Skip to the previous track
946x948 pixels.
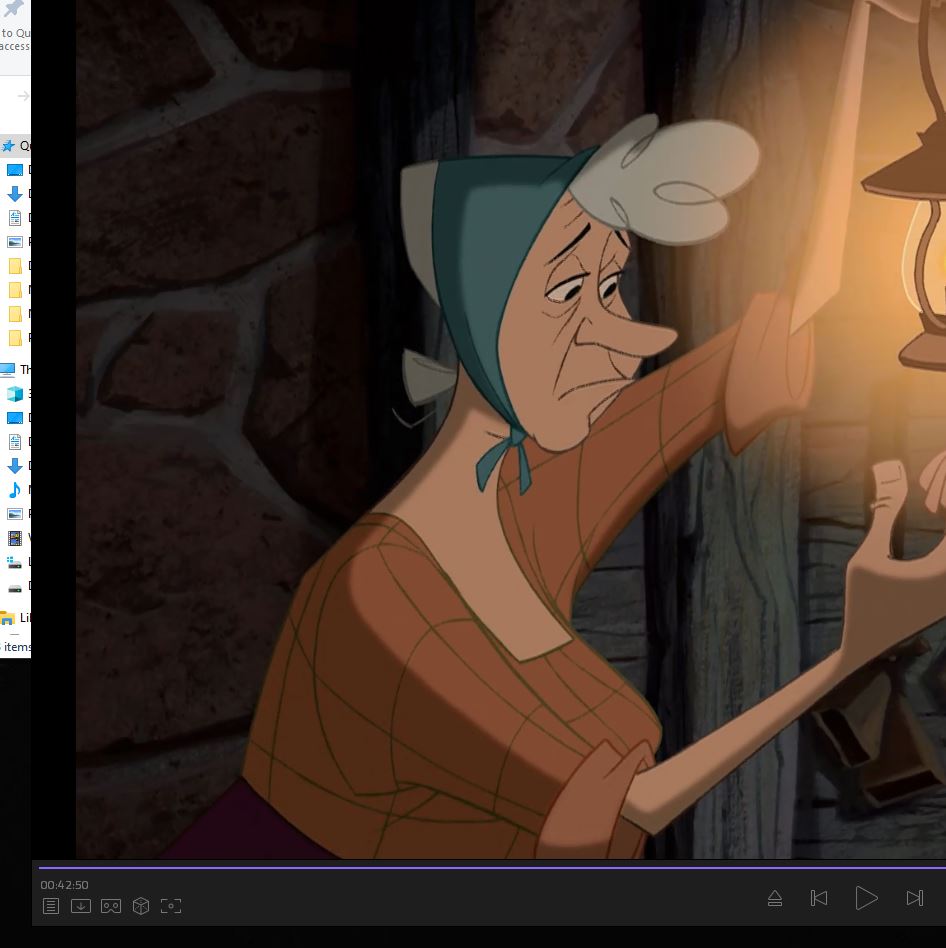coord(819,898)
